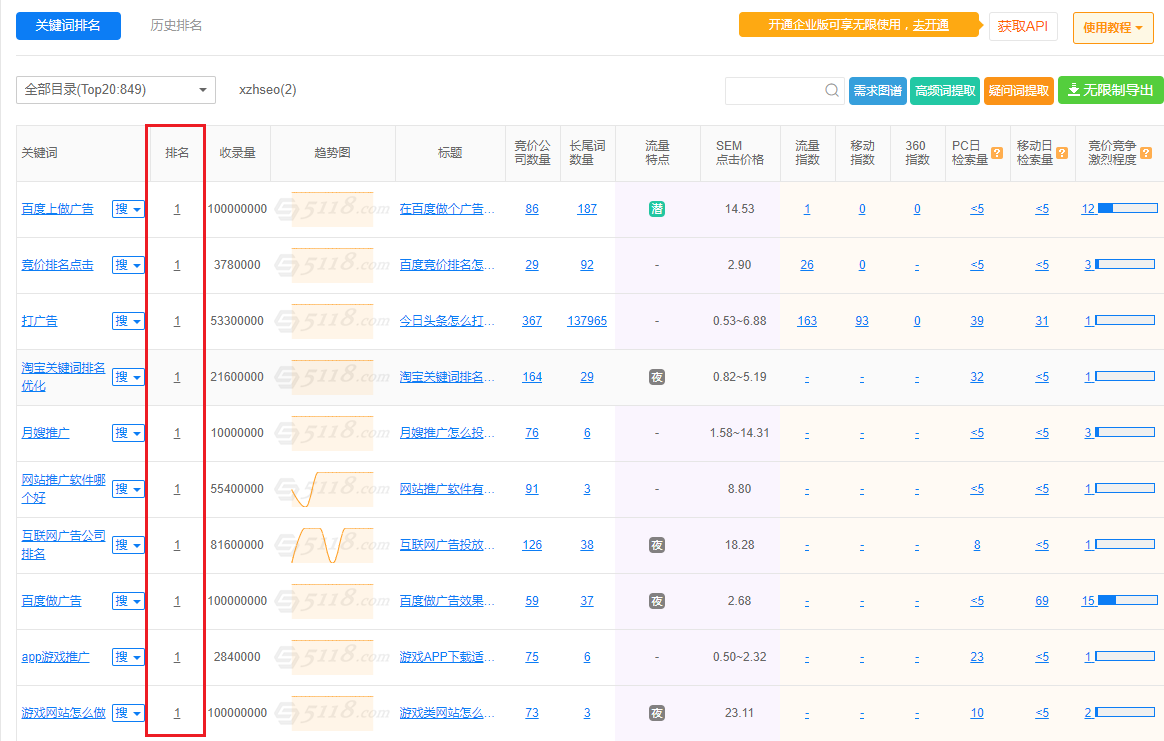Screen dimensions: 1164x741
Task: Open the 去开通 link in the orange banner
Action: pos(930,25)
